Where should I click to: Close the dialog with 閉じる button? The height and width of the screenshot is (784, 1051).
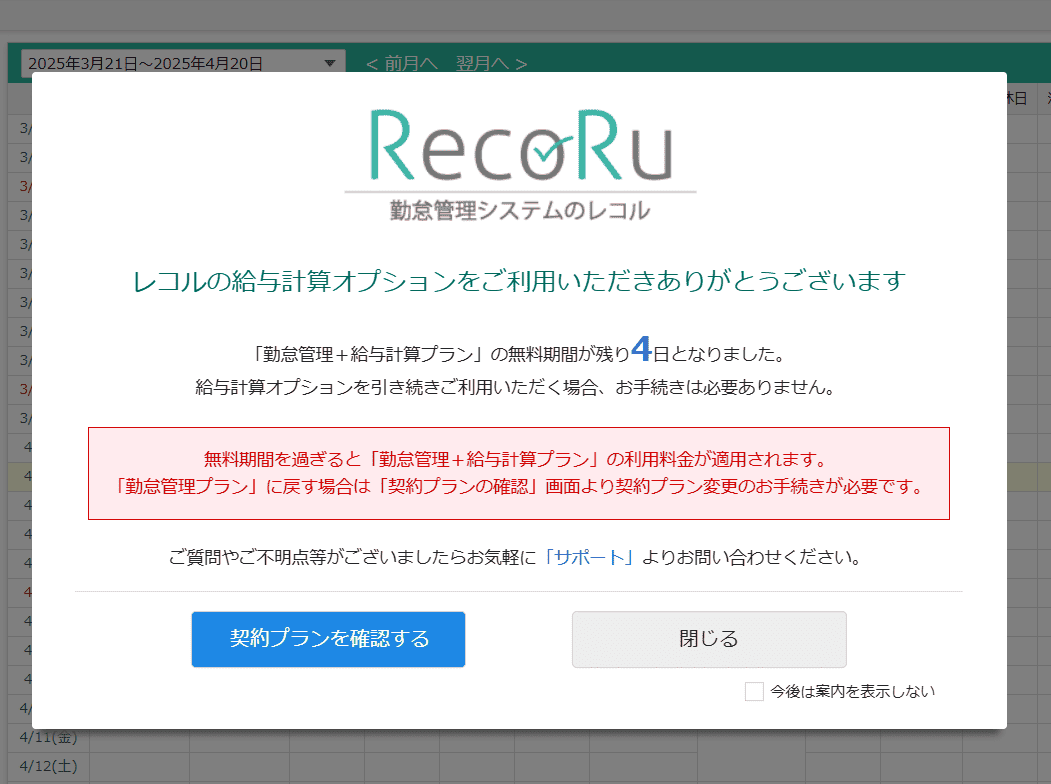pos(709,639)
